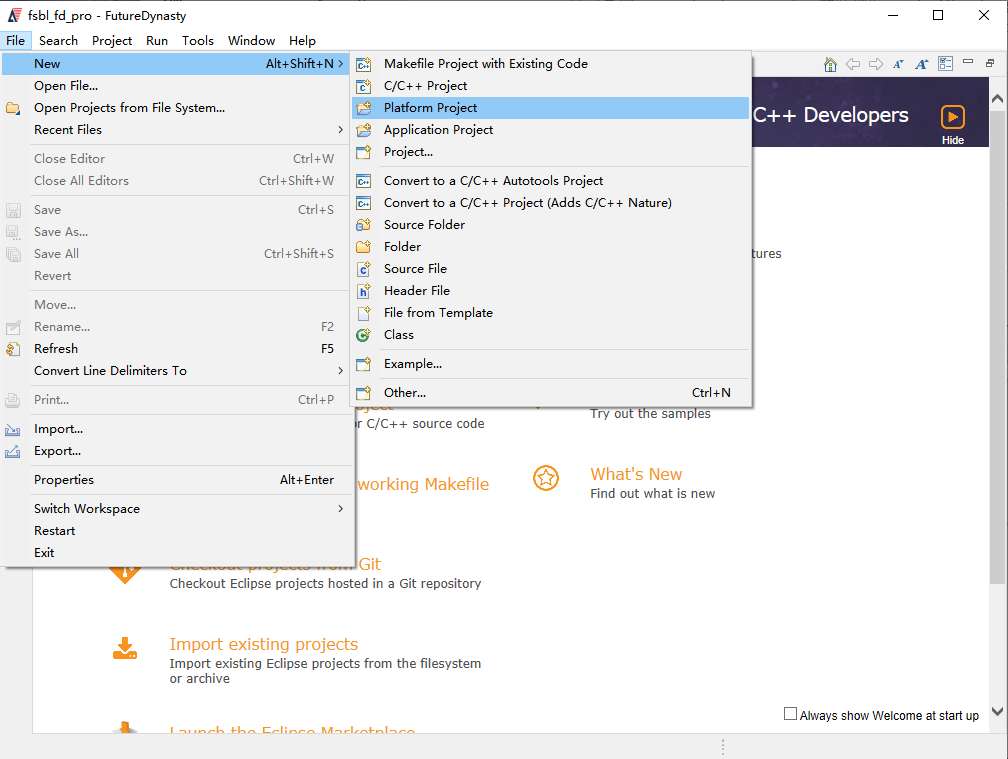
Task: Click the Welcome Home icon in toolbar
Action: pyautogui.click(x=830, y=64)
